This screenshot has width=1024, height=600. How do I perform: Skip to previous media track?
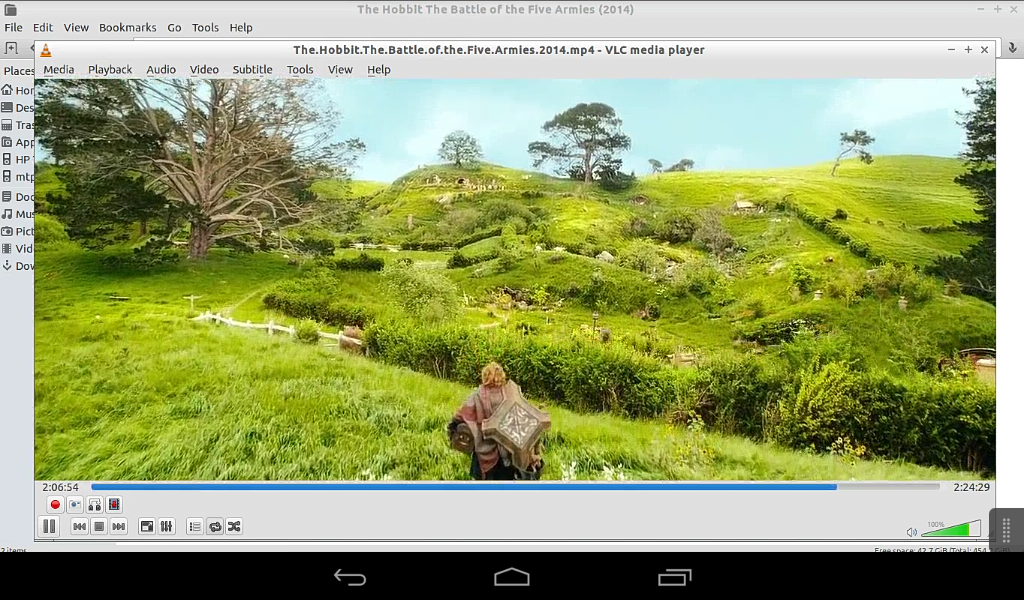(80, 526)
